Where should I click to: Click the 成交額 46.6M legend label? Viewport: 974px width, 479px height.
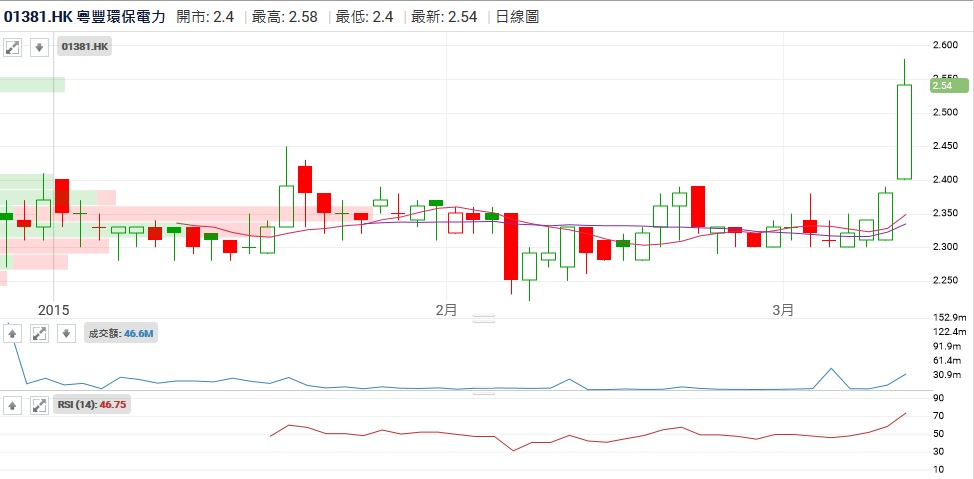[x=120, y=333]
